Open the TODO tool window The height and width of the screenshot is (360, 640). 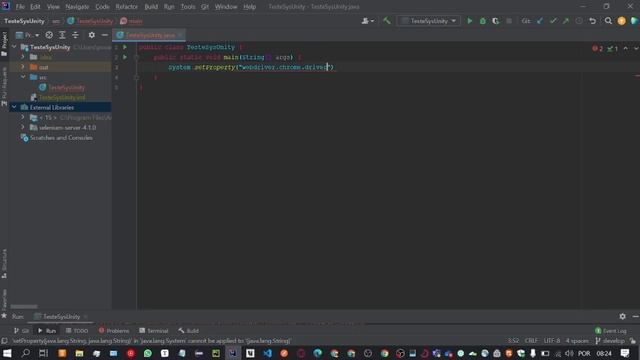[77, 331]
